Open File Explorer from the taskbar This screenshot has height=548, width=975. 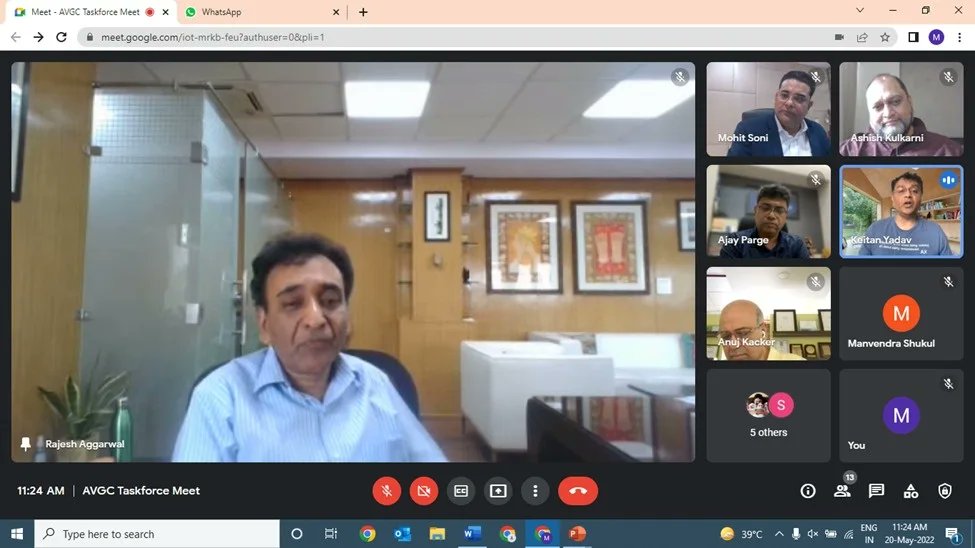(437, 534)
